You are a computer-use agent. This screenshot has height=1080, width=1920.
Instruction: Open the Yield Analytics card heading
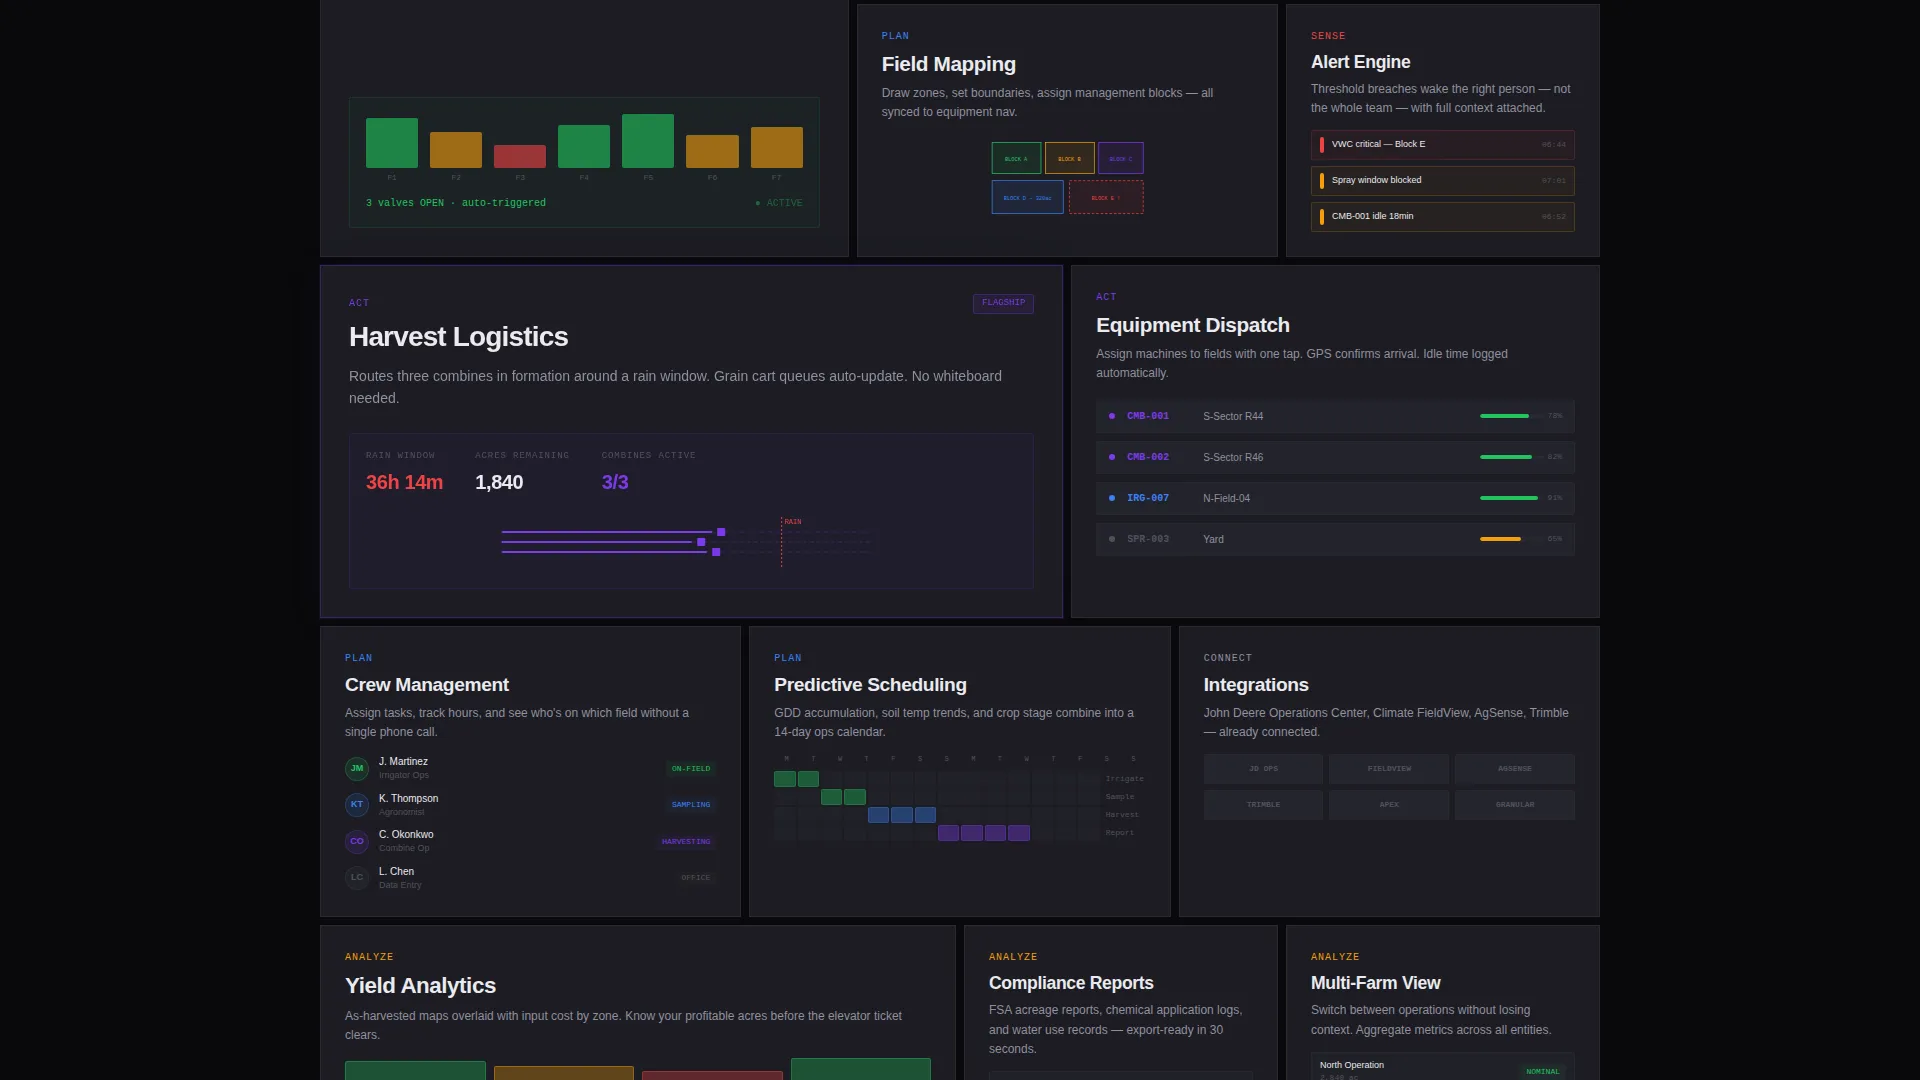pos(420,986)
